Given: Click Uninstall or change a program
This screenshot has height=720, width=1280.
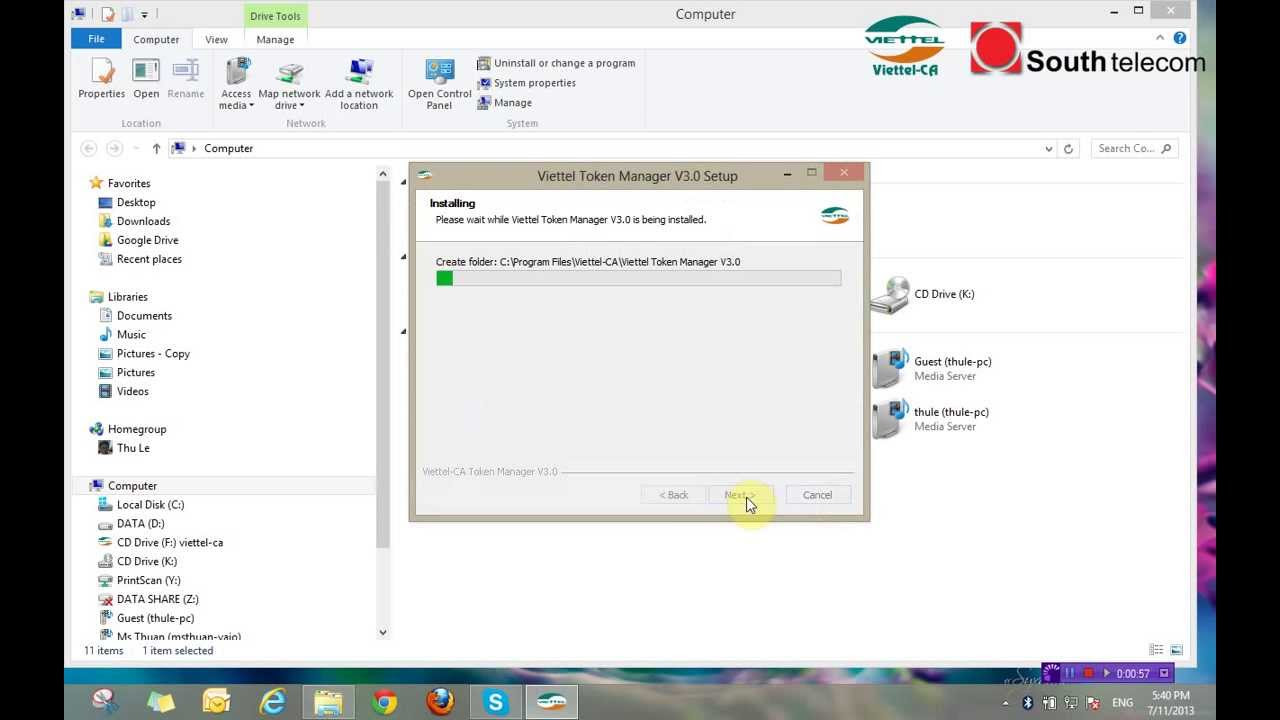Looking at the screenshot, I should pos(556,63).
